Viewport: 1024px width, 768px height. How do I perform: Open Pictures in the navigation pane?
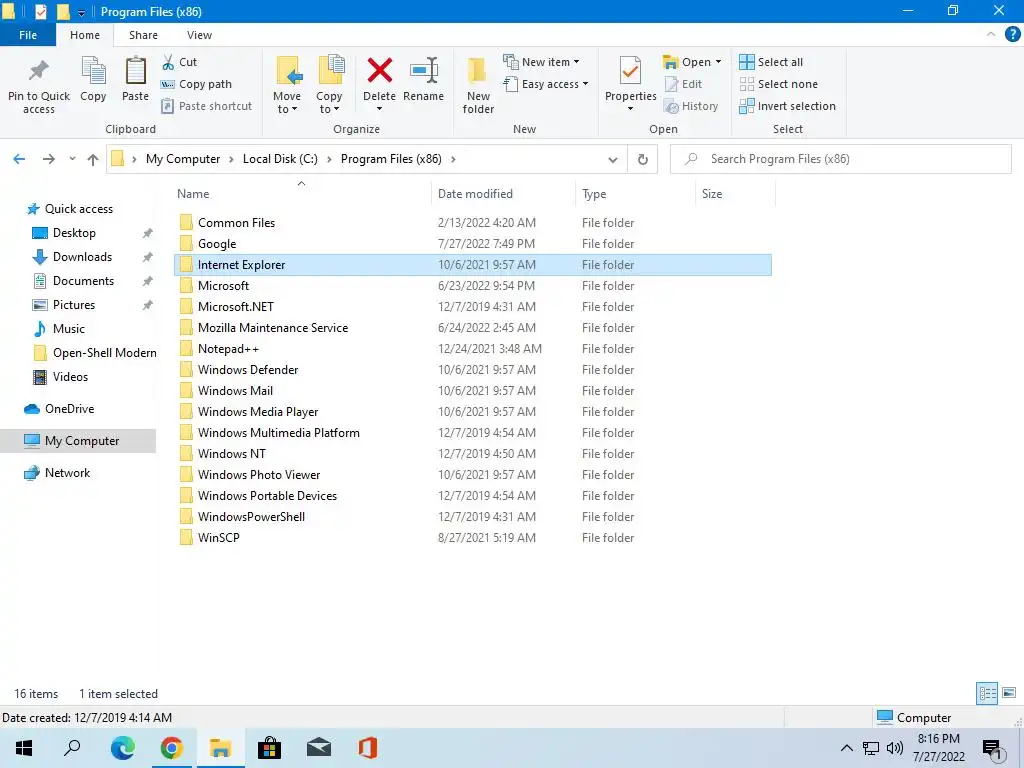pyautogui.click(x=73, y=305)
